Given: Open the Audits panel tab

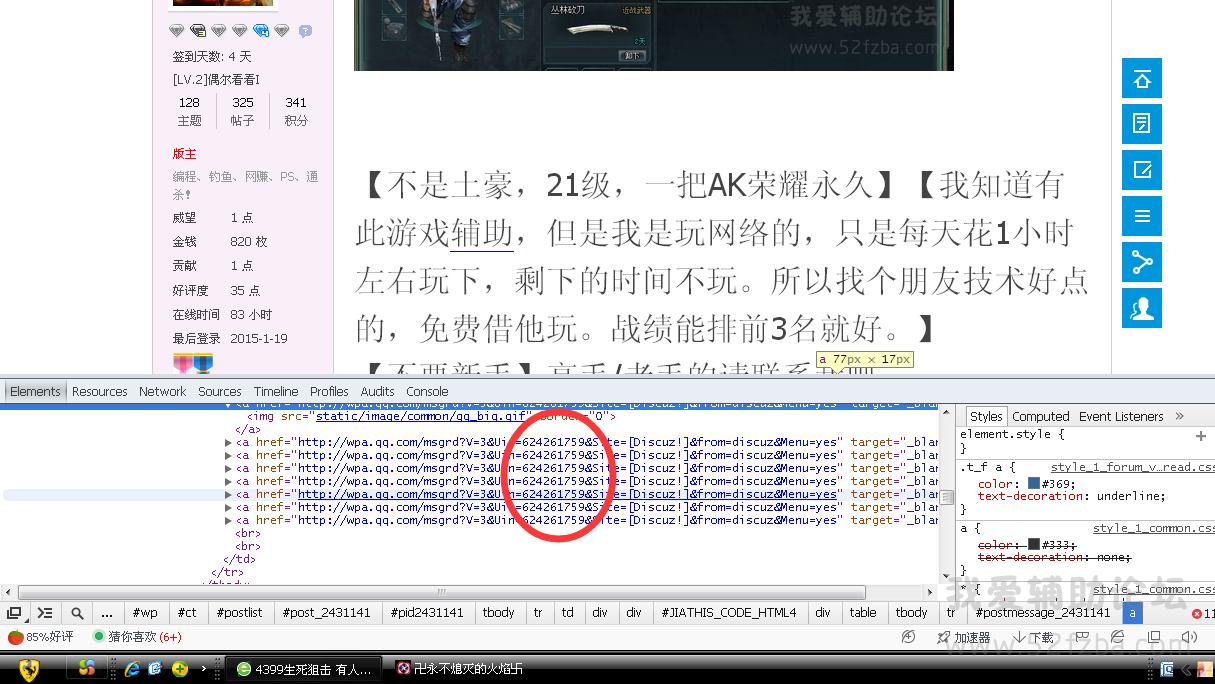Looking at the screenshot, I should pyautogui.click(x=378, y=392).
